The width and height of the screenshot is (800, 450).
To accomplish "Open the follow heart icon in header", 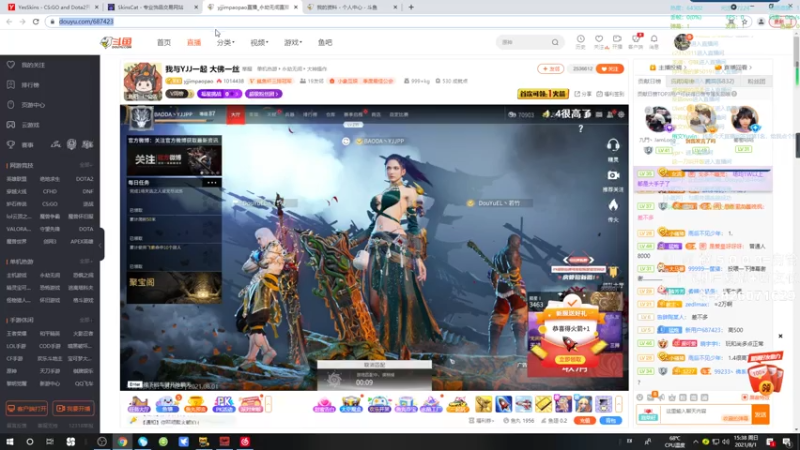I will click(599, 41).
